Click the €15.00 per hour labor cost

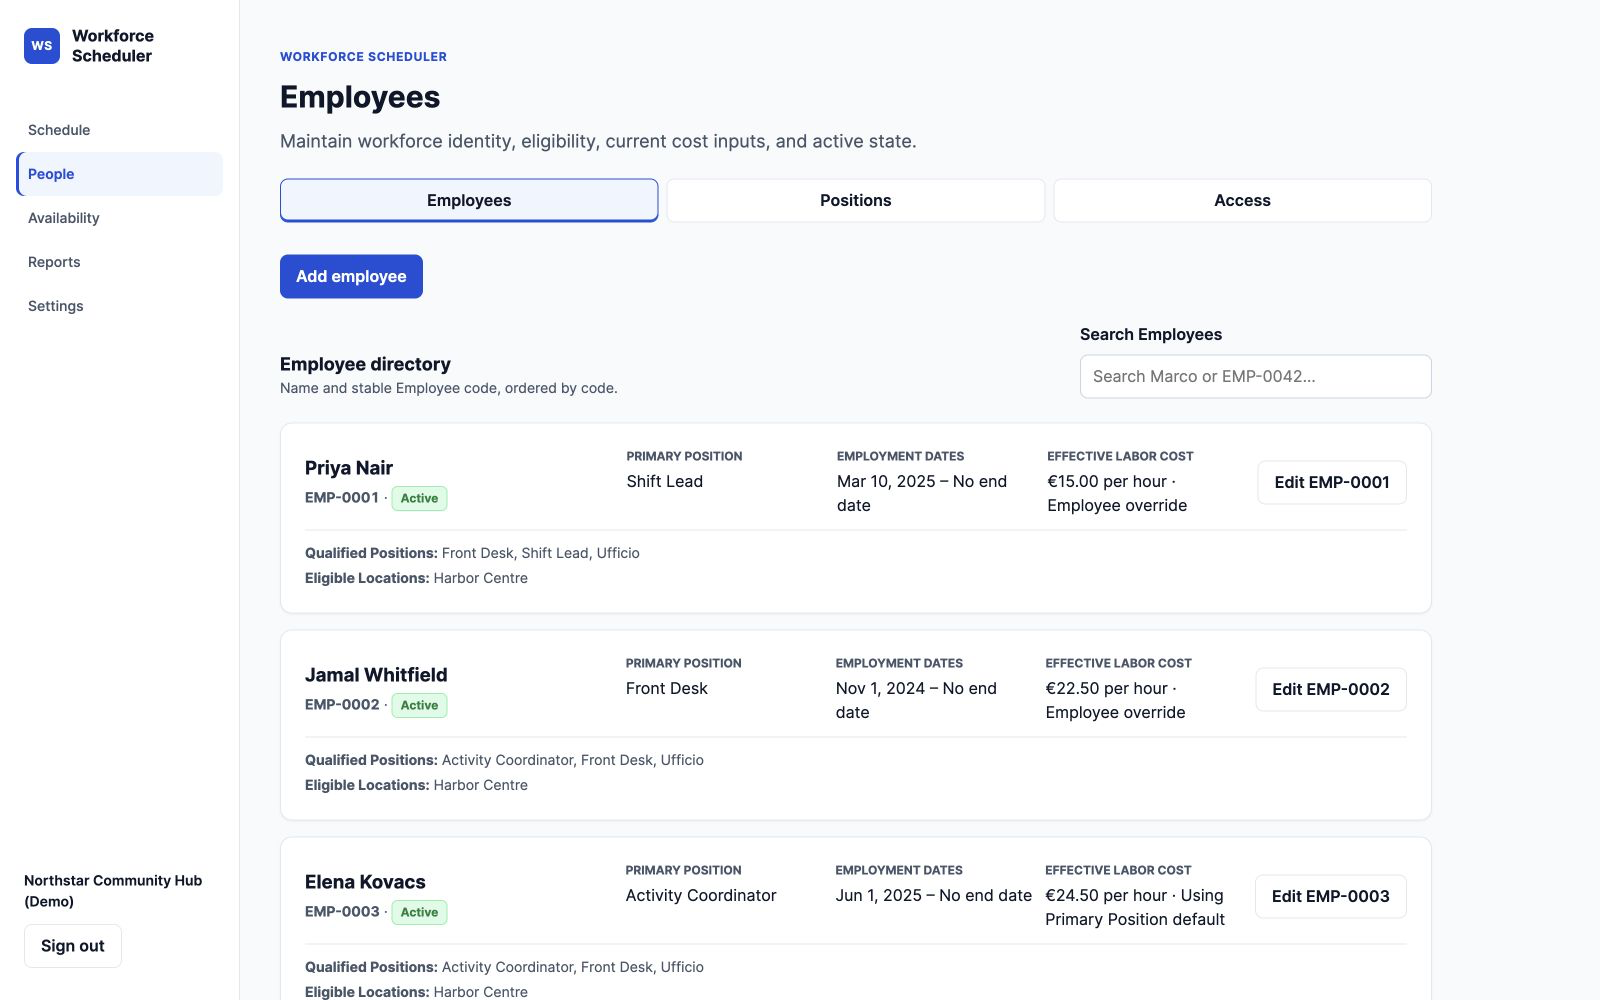pyautogui.click(x=1118, y=493)
